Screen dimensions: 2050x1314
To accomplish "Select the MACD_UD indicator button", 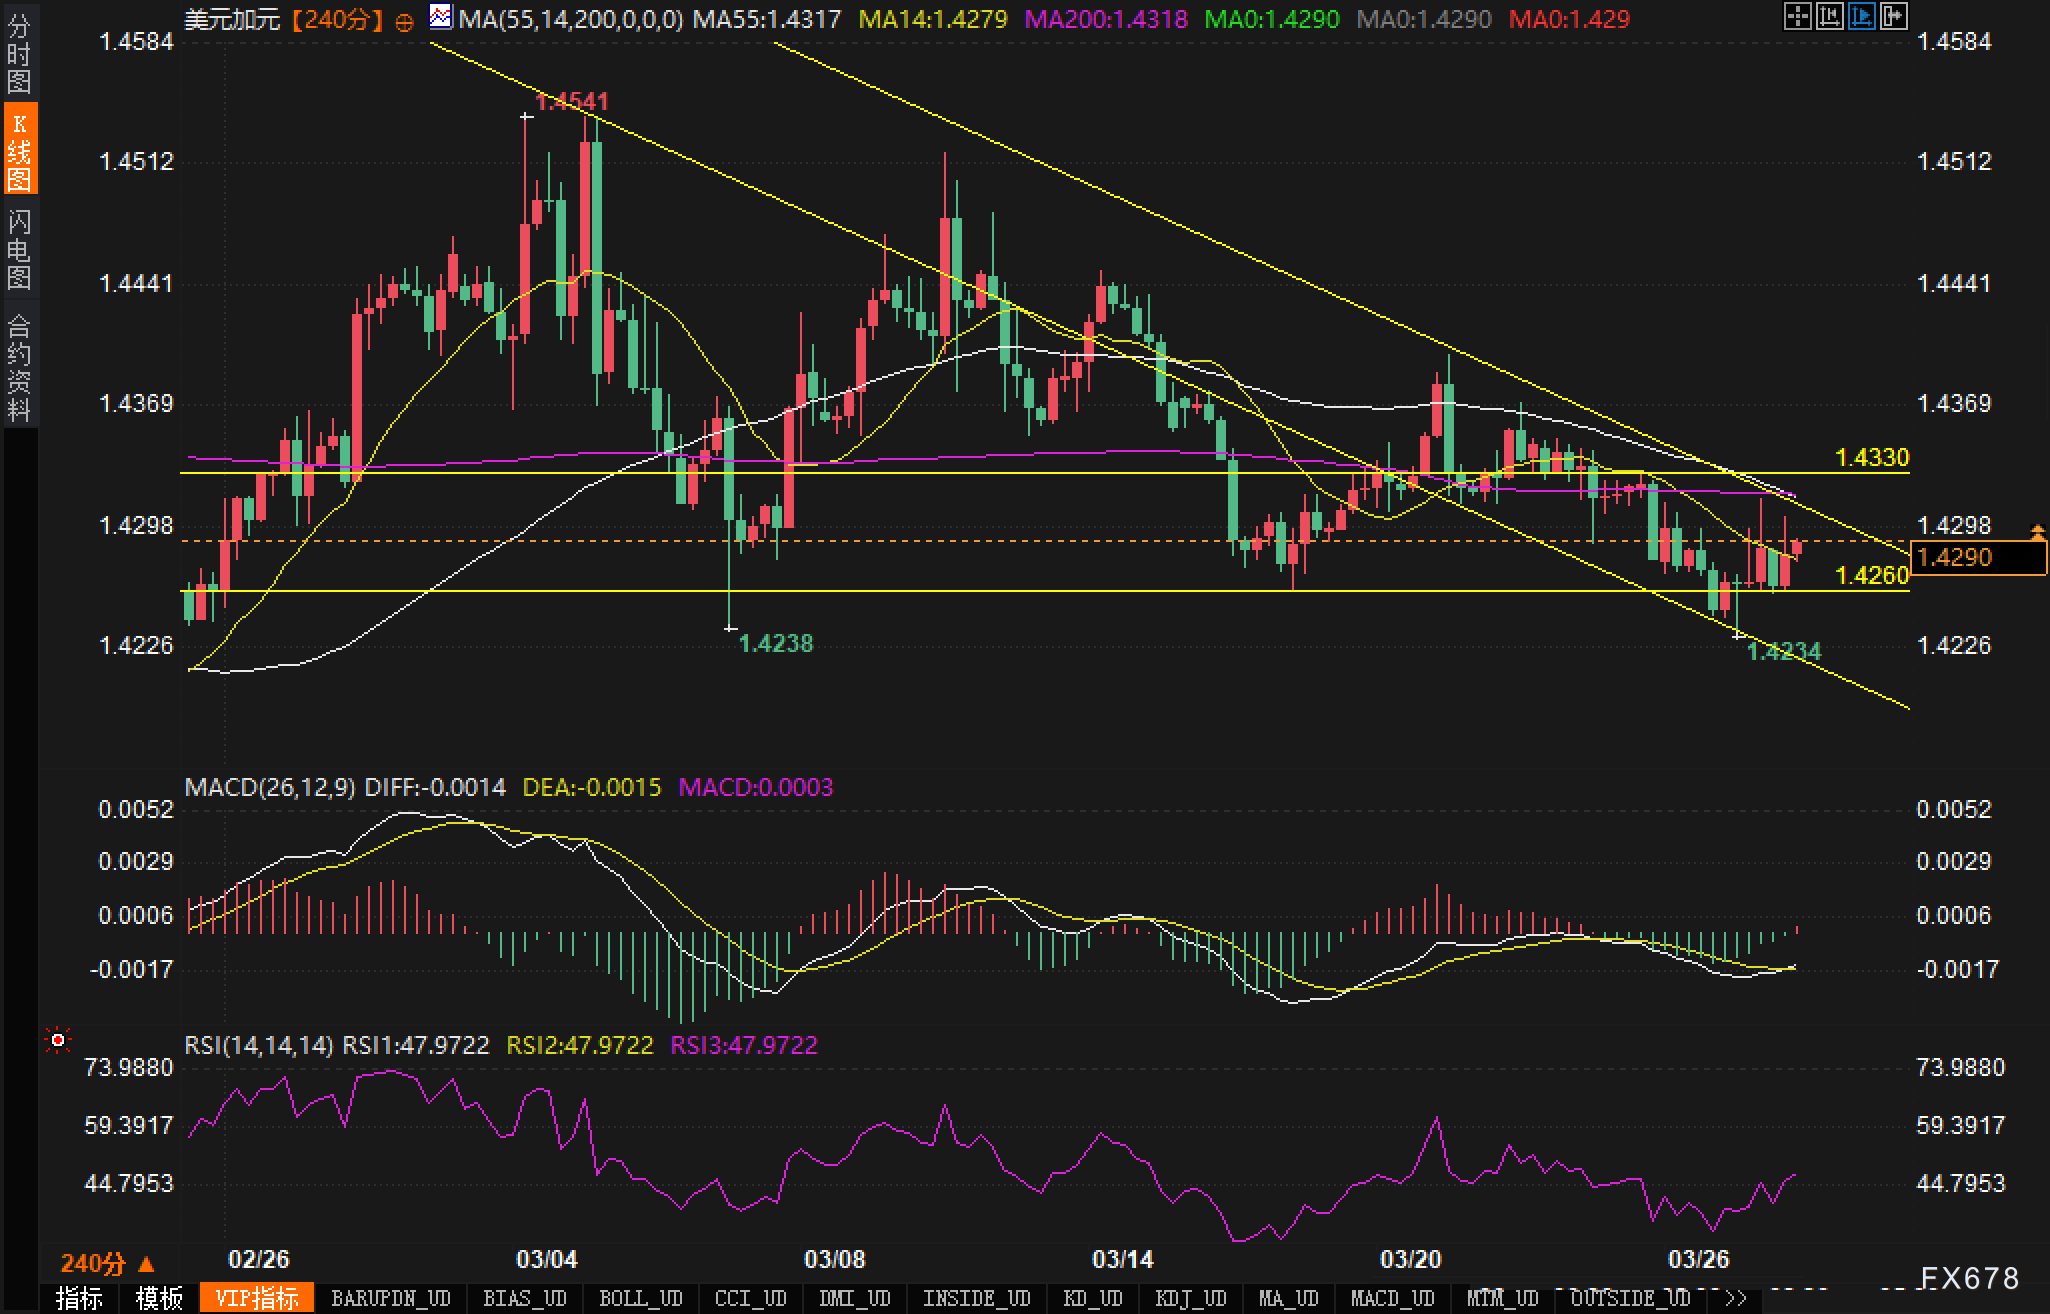I will [1392, 1299].
